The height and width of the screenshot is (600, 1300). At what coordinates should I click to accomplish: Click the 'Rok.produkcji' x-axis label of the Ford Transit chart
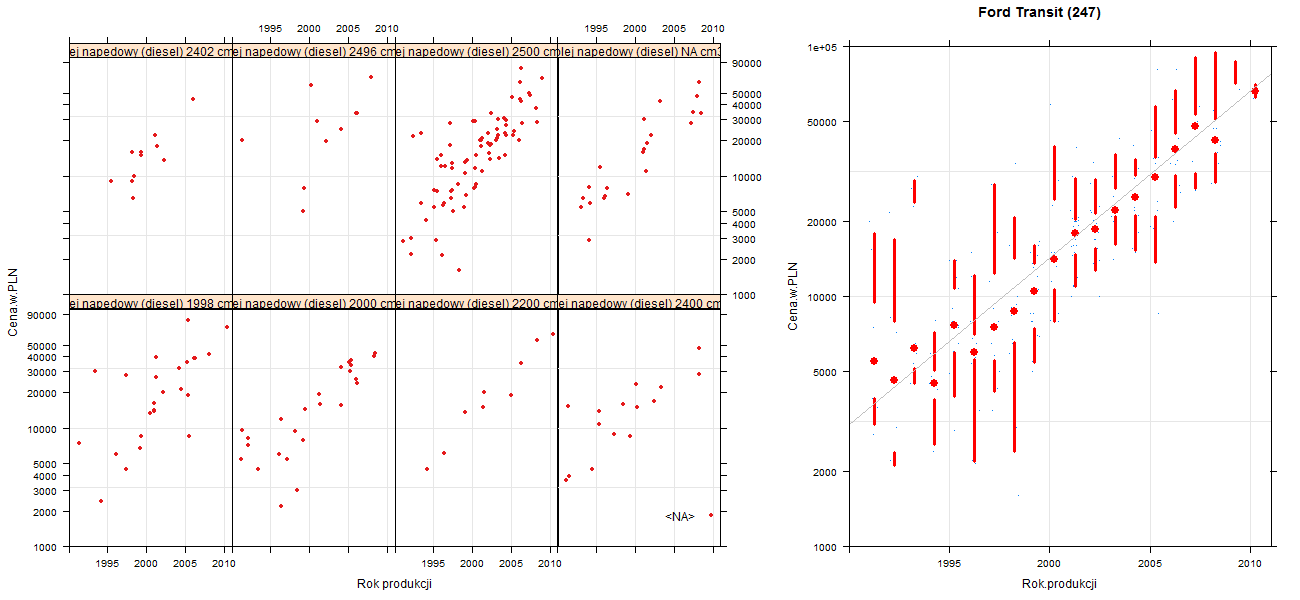[1059, 584]
